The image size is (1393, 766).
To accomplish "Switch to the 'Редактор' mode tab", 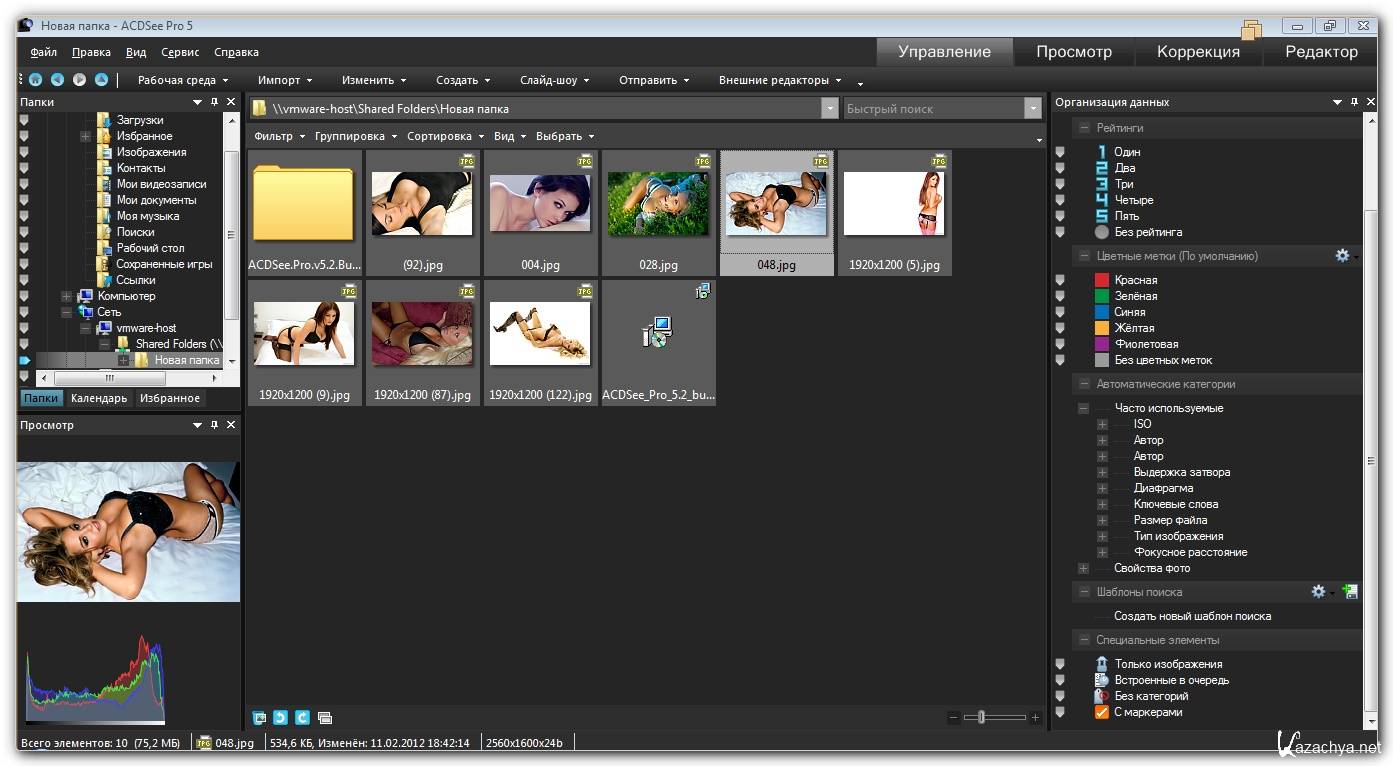I will [x=1322, y=52].
